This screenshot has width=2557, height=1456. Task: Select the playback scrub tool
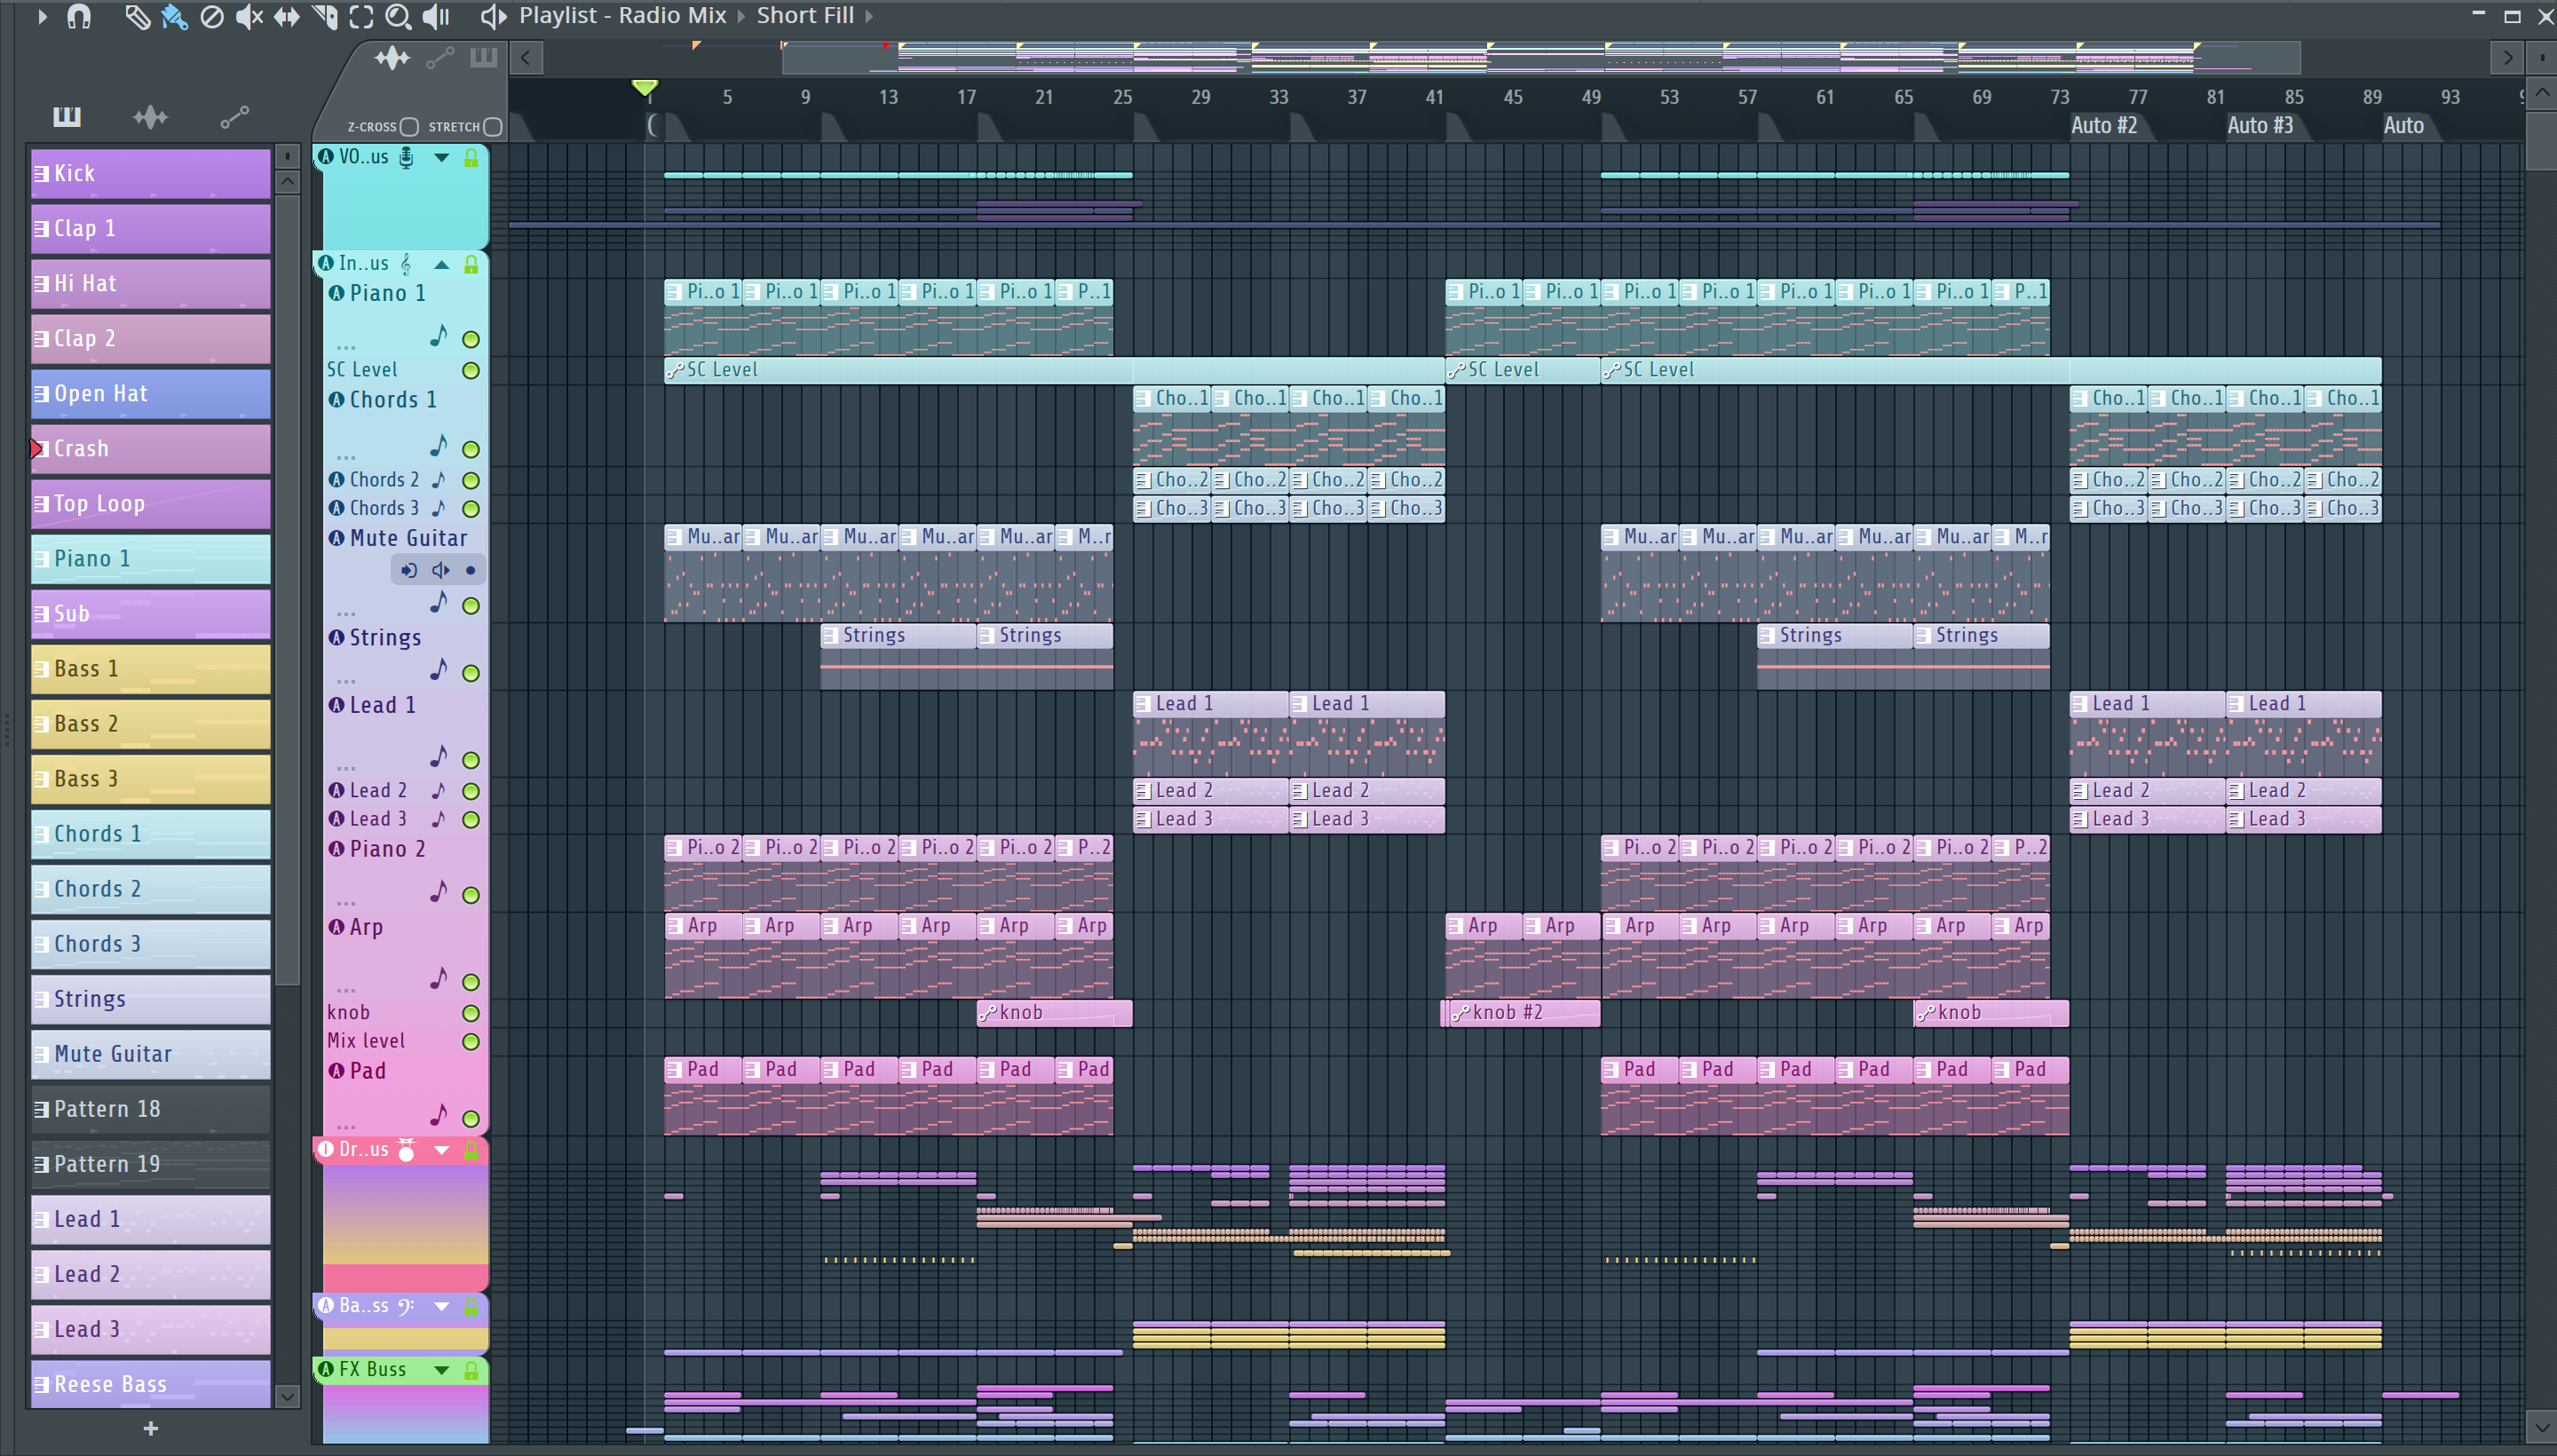pyautogui.click(x=436, y=16)
